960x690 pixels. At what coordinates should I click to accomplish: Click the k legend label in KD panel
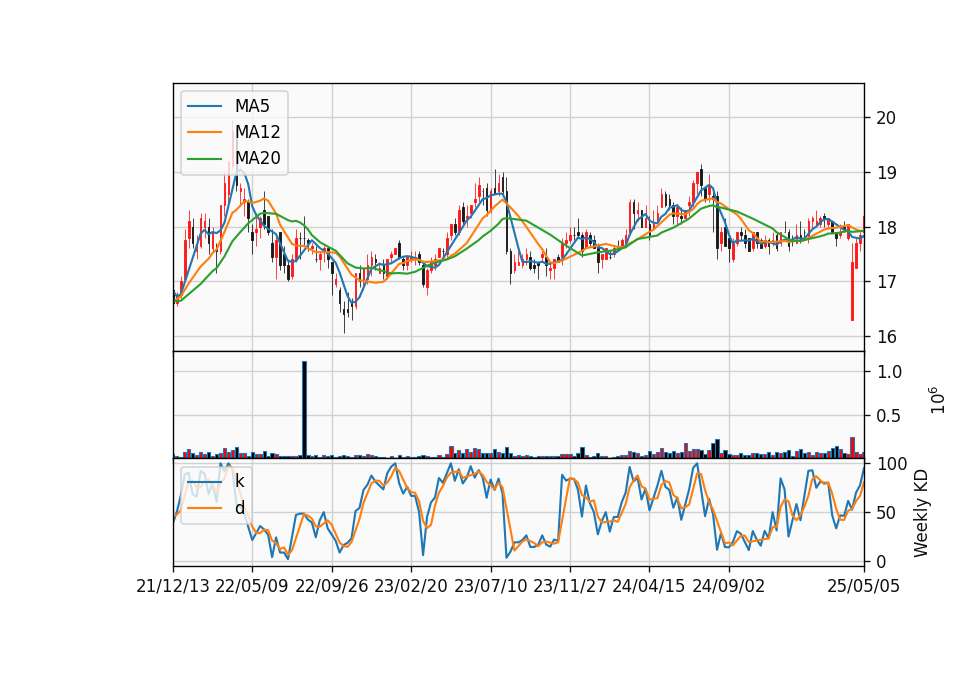(x=239, y=481)
